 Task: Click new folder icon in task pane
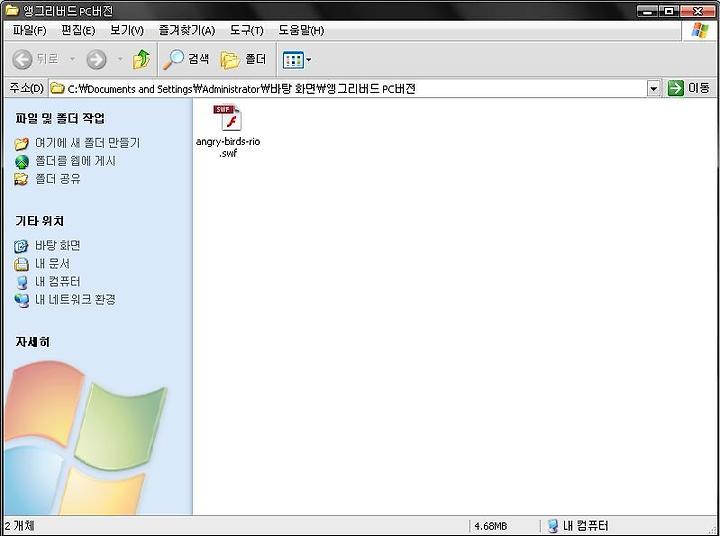[x=21, y=144]
